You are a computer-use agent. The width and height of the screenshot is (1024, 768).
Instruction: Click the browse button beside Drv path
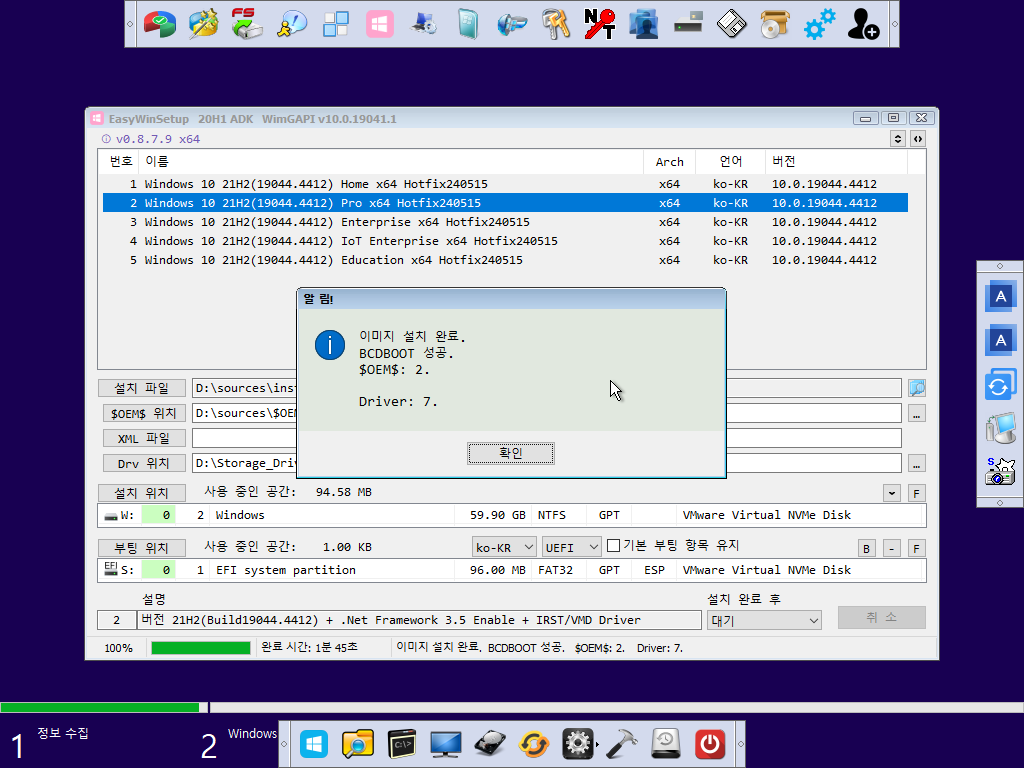917,463
